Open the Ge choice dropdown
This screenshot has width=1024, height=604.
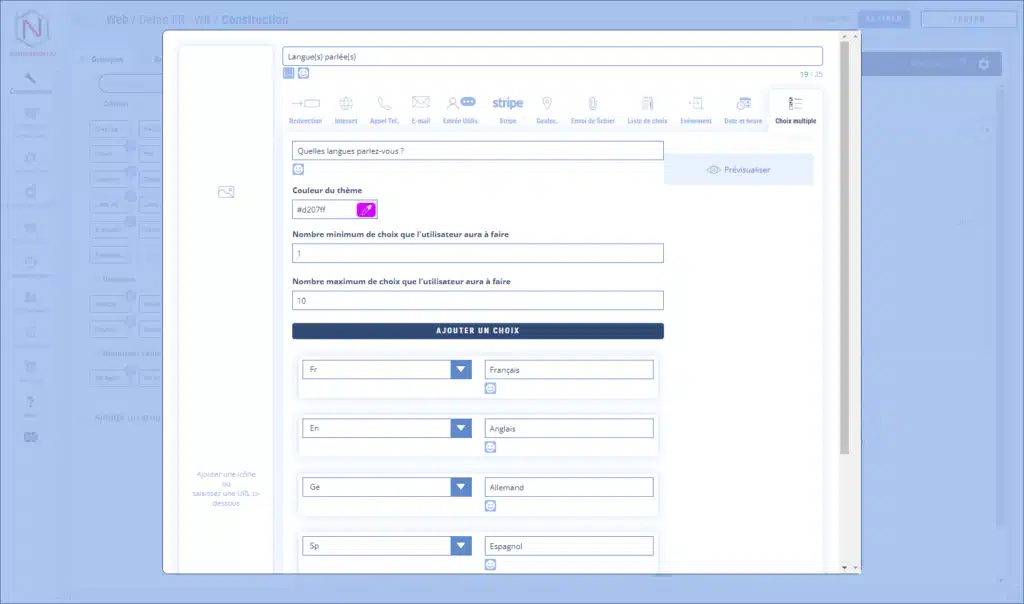(x=460, y=487)
